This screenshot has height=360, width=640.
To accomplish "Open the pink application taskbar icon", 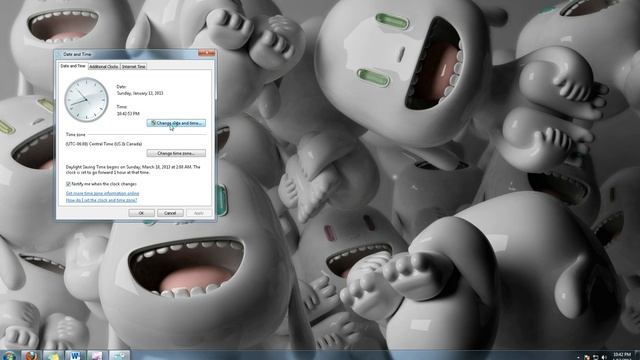I will 97,356.
